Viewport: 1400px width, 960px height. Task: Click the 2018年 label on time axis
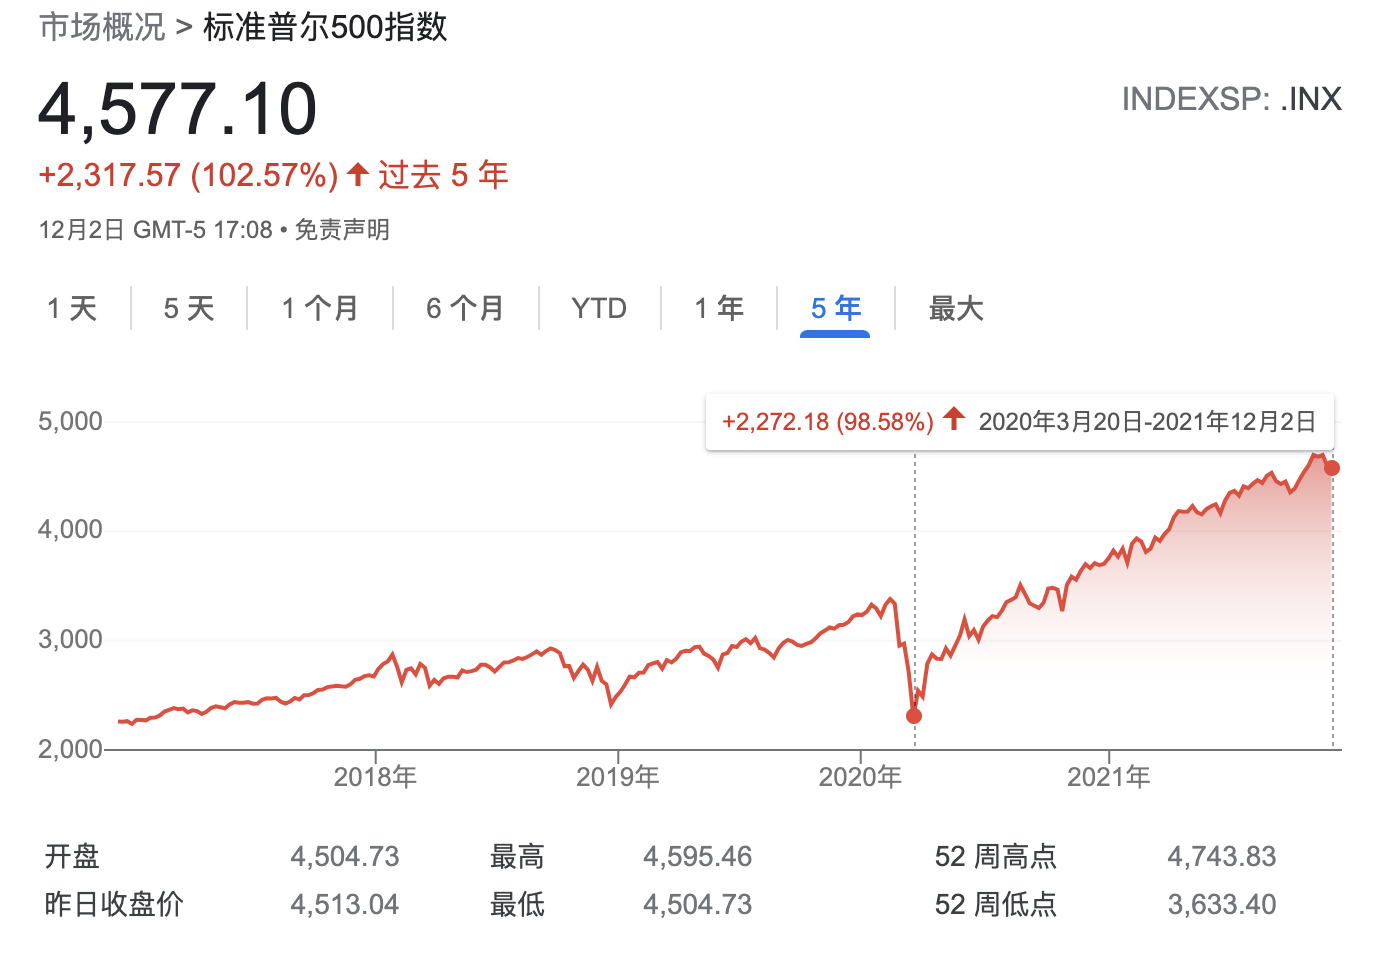click(375, 777)
